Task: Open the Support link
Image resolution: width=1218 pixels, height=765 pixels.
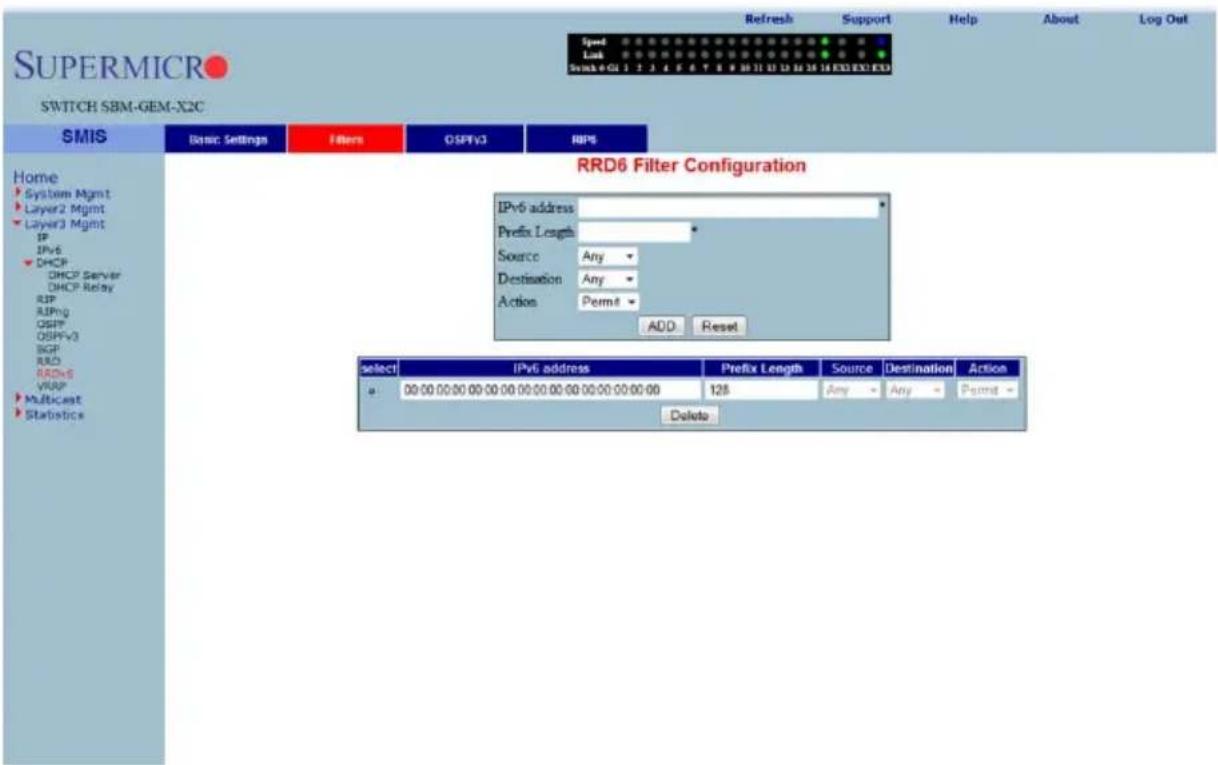Action: (x=866, y=19)
